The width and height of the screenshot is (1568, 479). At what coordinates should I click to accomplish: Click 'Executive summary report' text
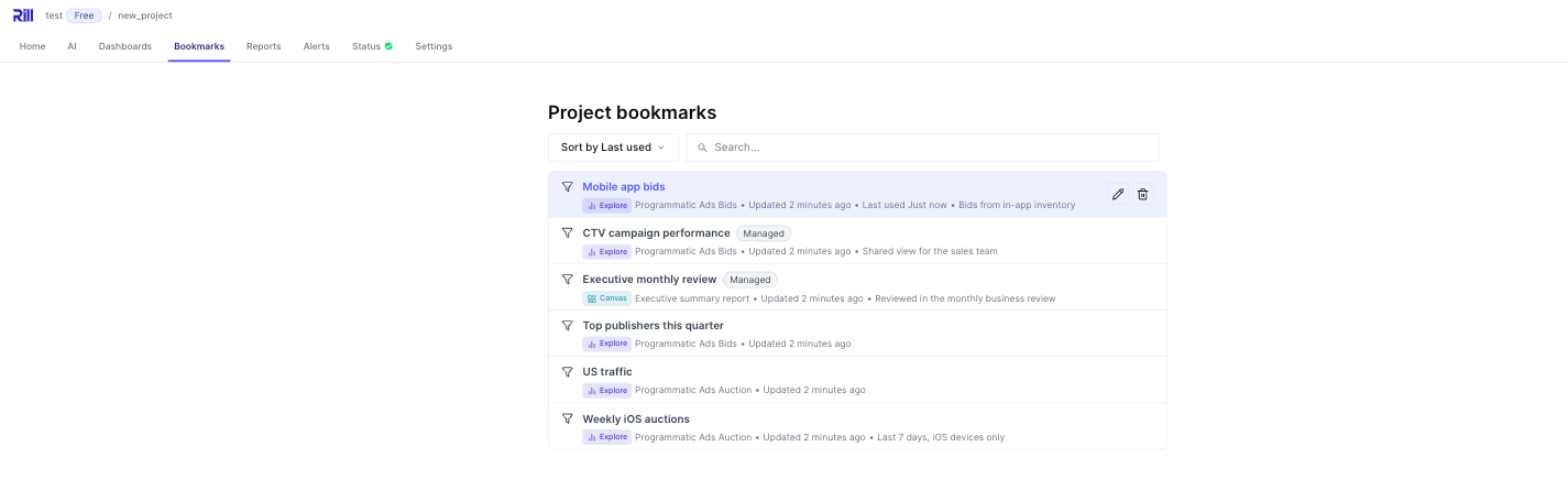[692, 298]
